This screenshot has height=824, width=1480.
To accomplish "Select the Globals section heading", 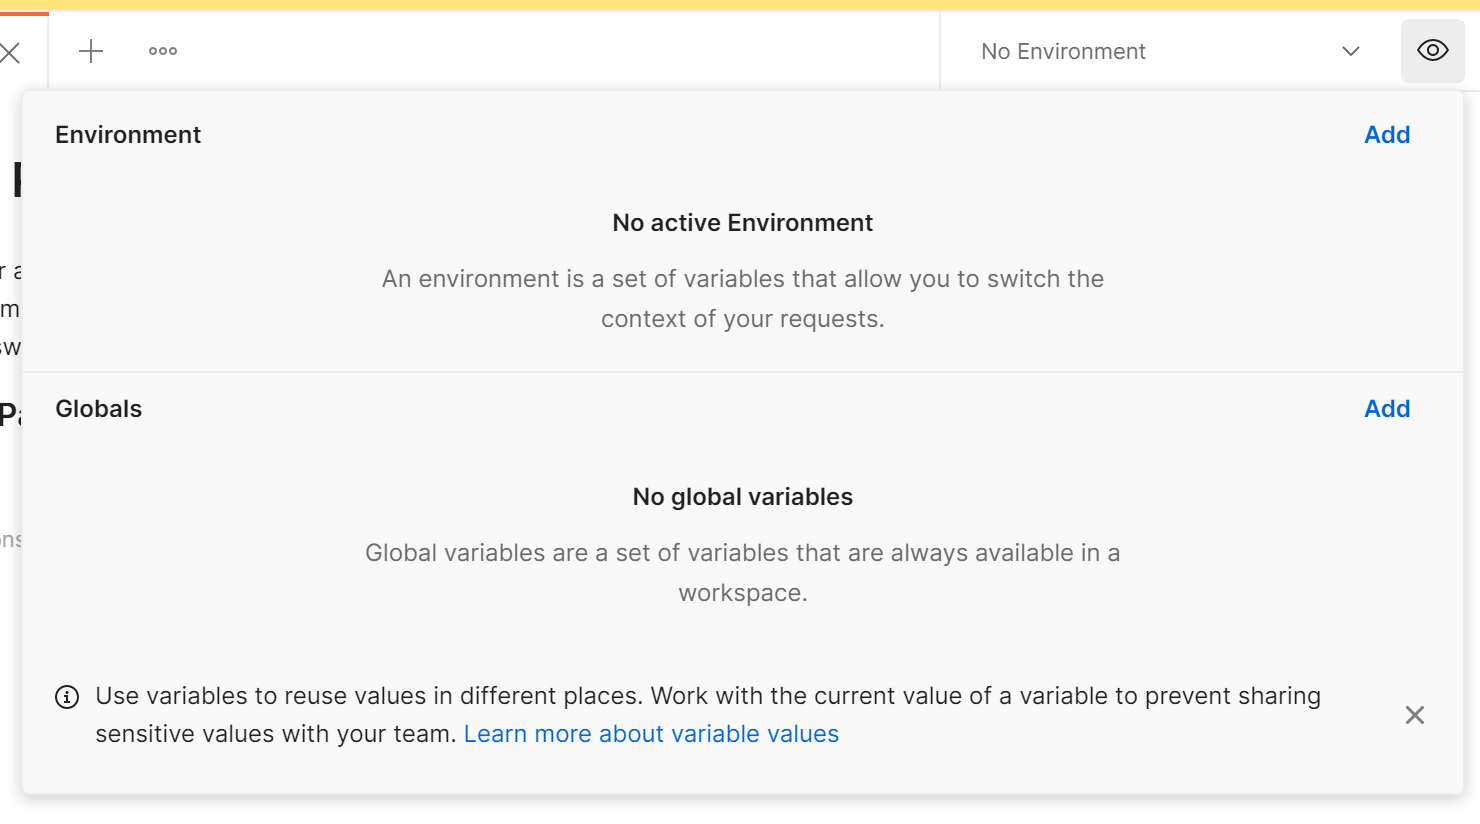I will click(99, 409).
